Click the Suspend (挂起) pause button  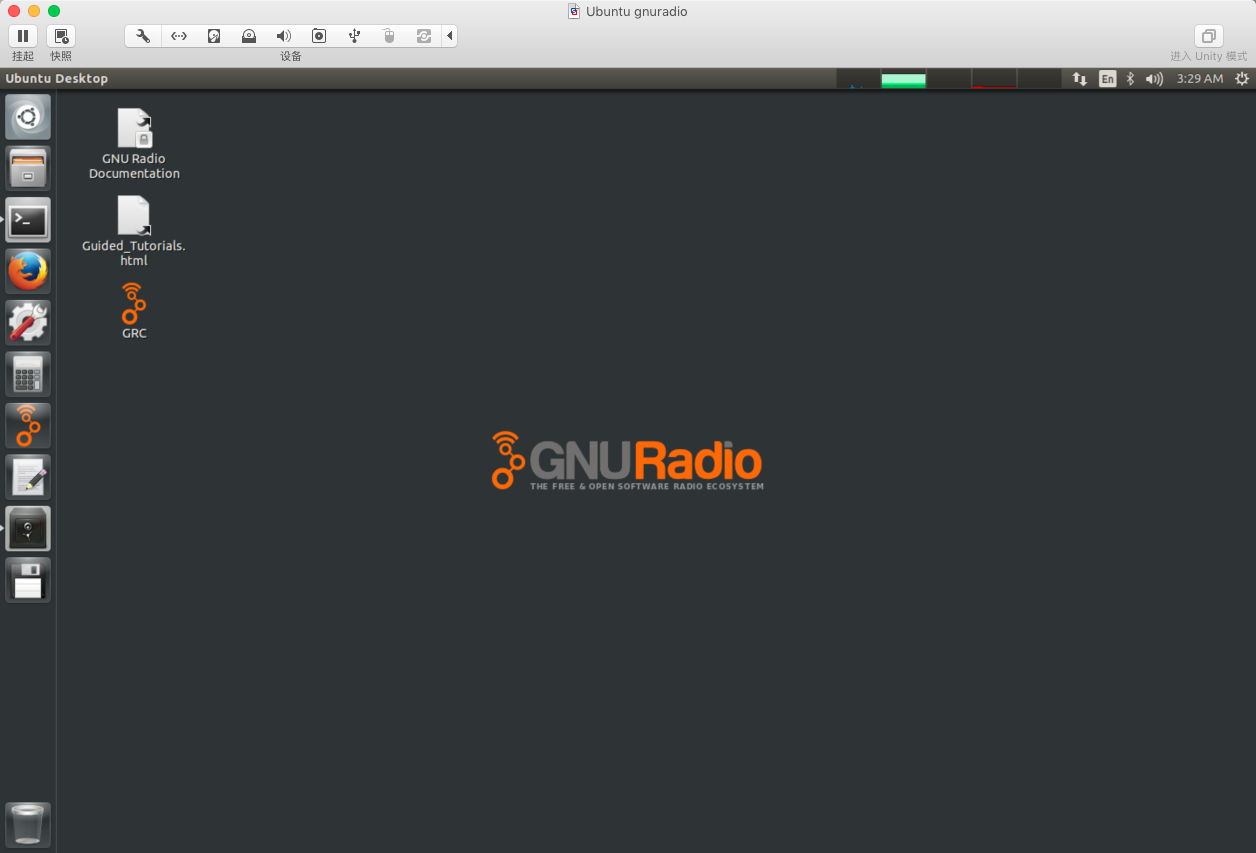pyautogui.click(x=23, y=36)
